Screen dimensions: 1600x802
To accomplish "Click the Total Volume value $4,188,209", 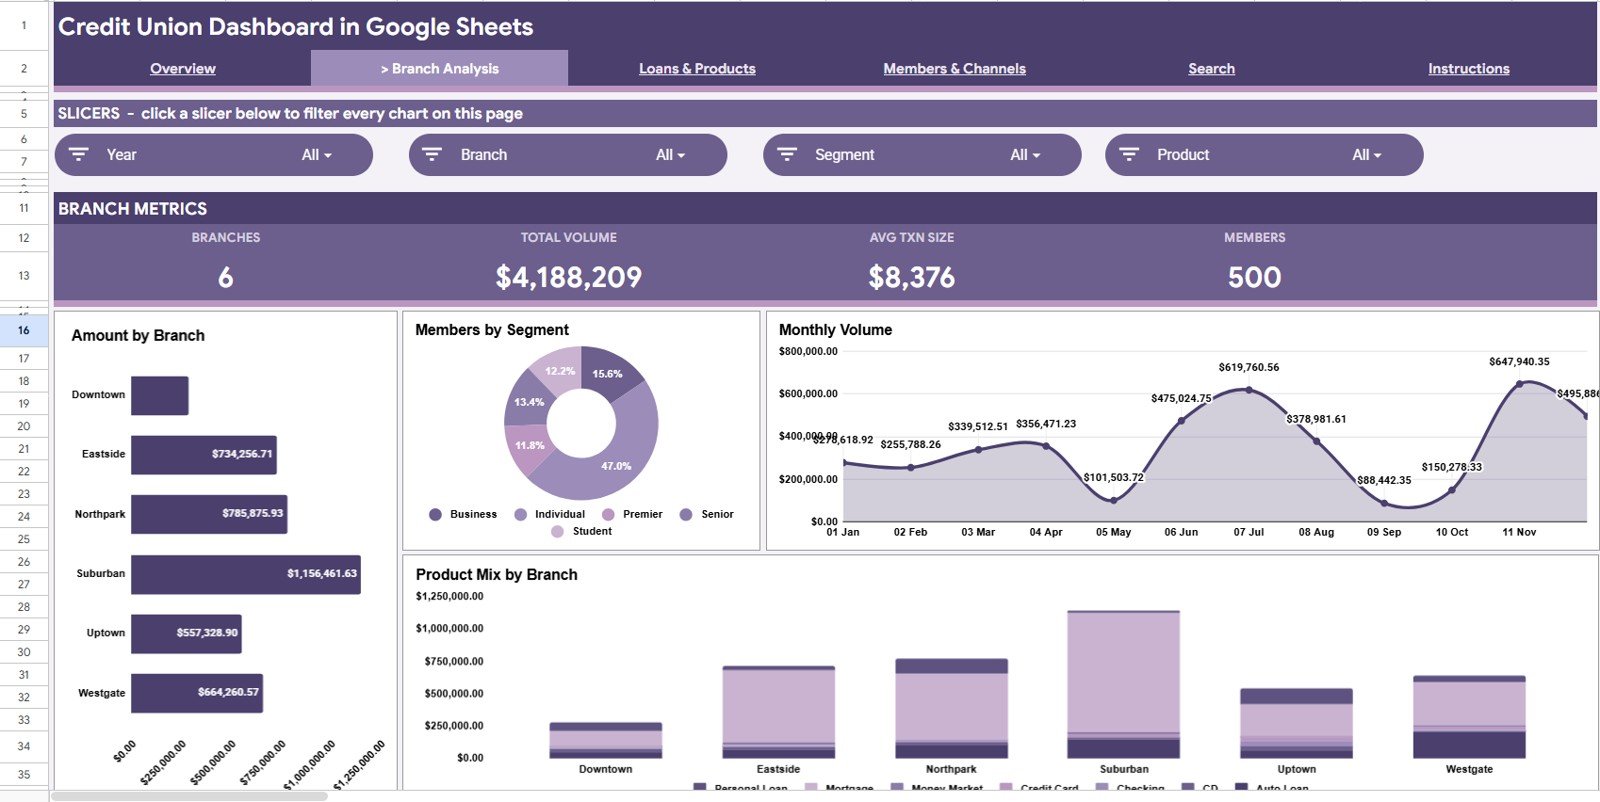I will (568, 277).
